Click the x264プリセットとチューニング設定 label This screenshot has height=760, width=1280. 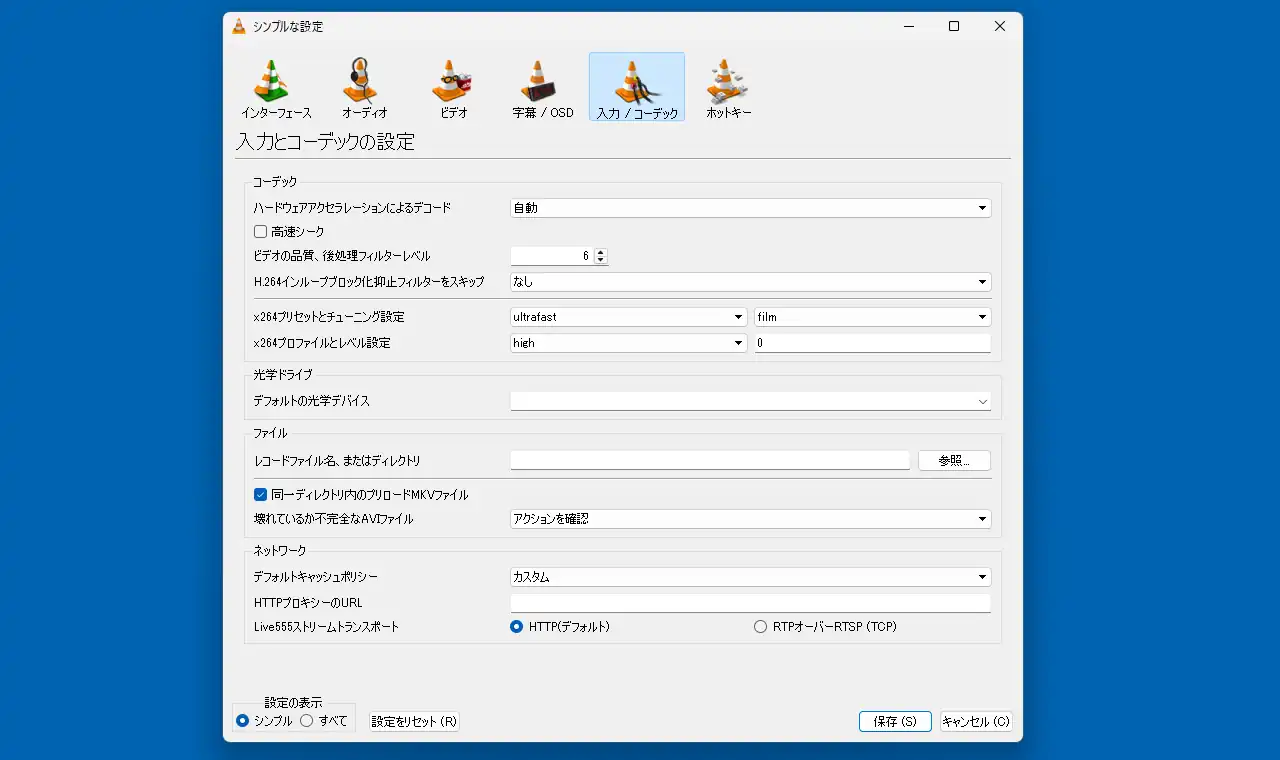click(329, 317)
